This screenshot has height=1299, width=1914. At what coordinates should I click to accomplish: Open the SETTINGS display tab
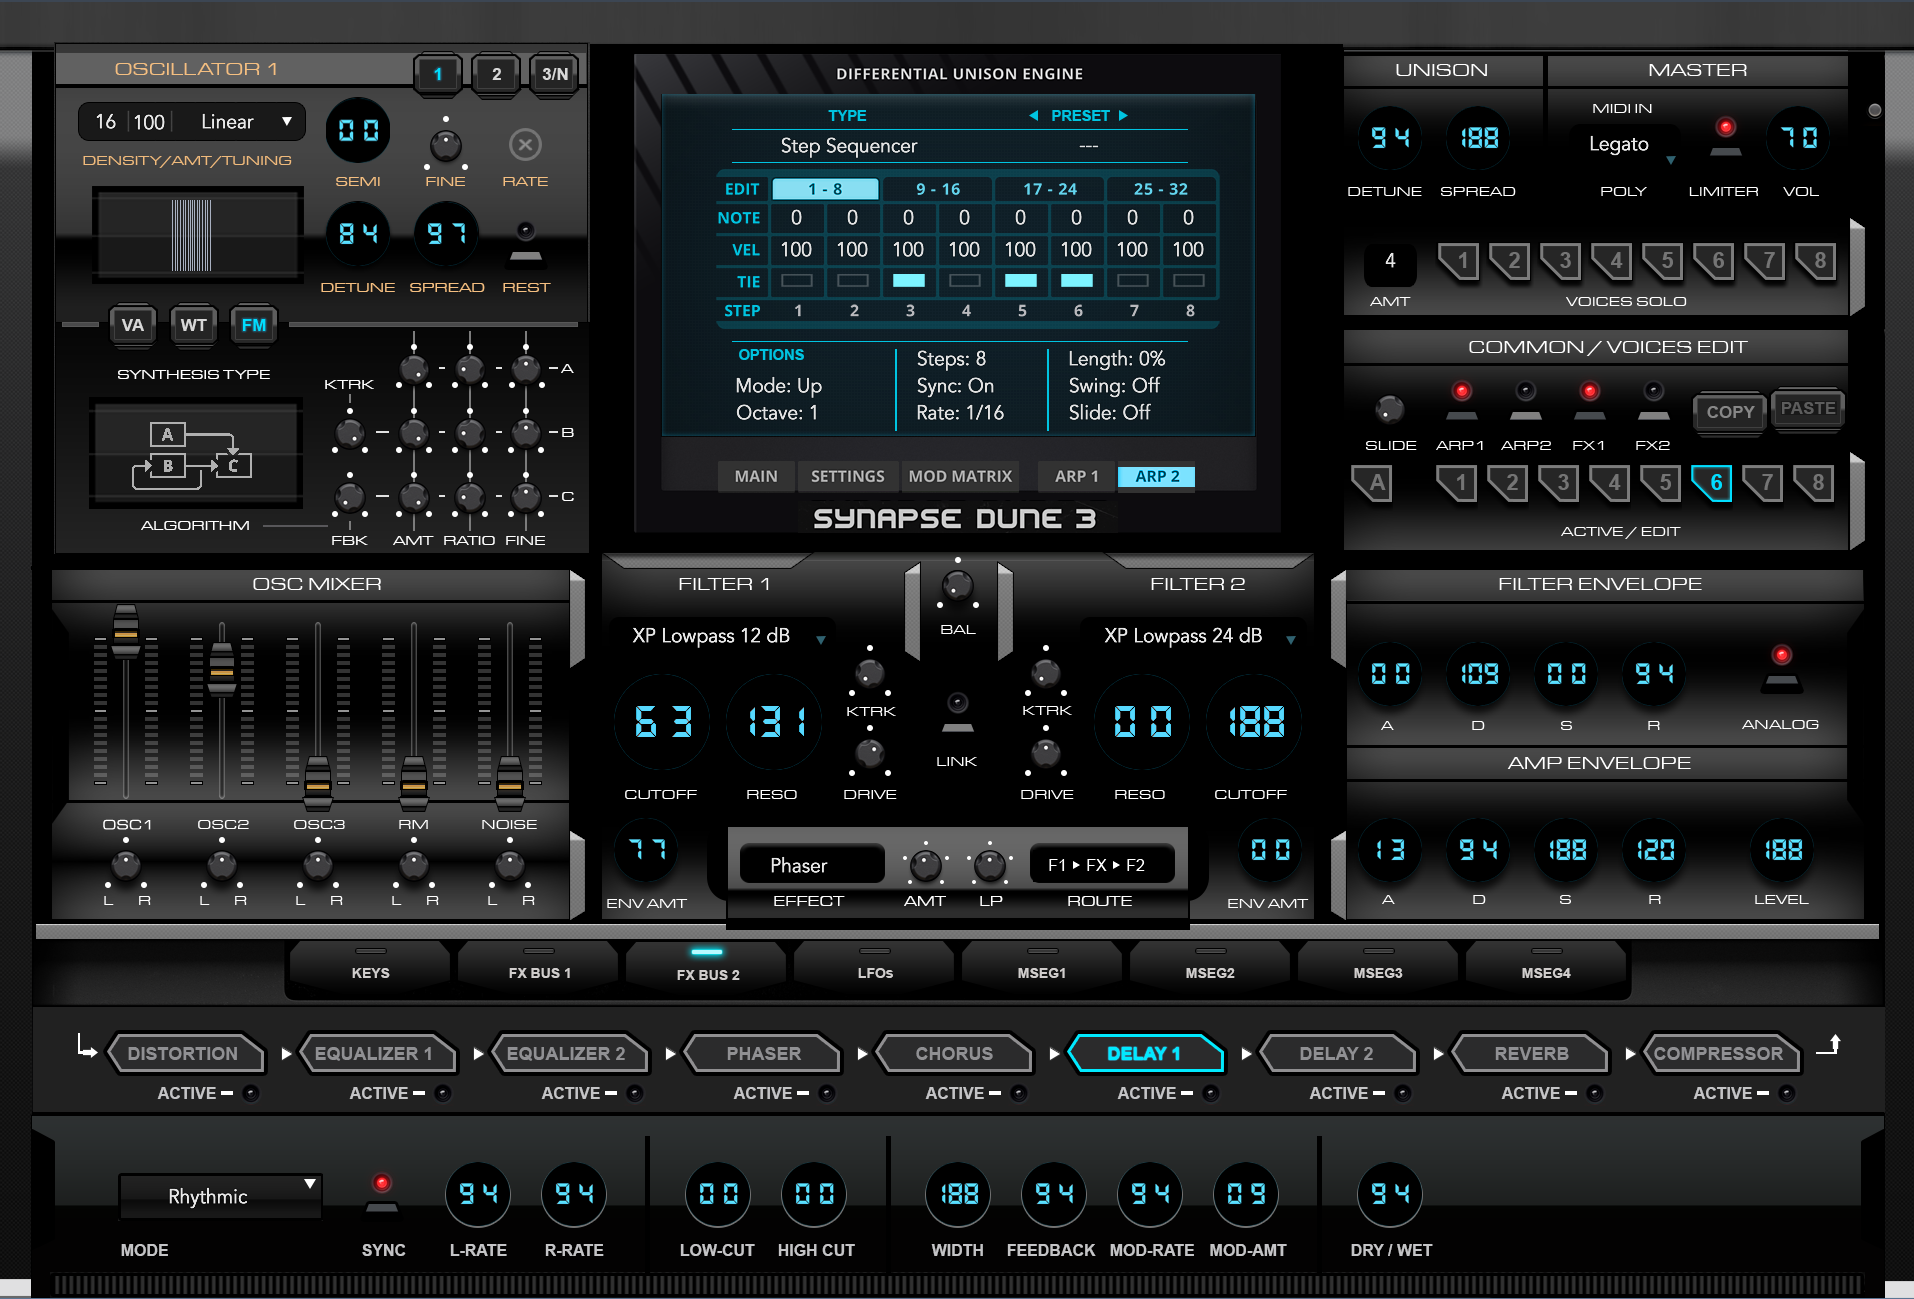(x=847, y=477)
